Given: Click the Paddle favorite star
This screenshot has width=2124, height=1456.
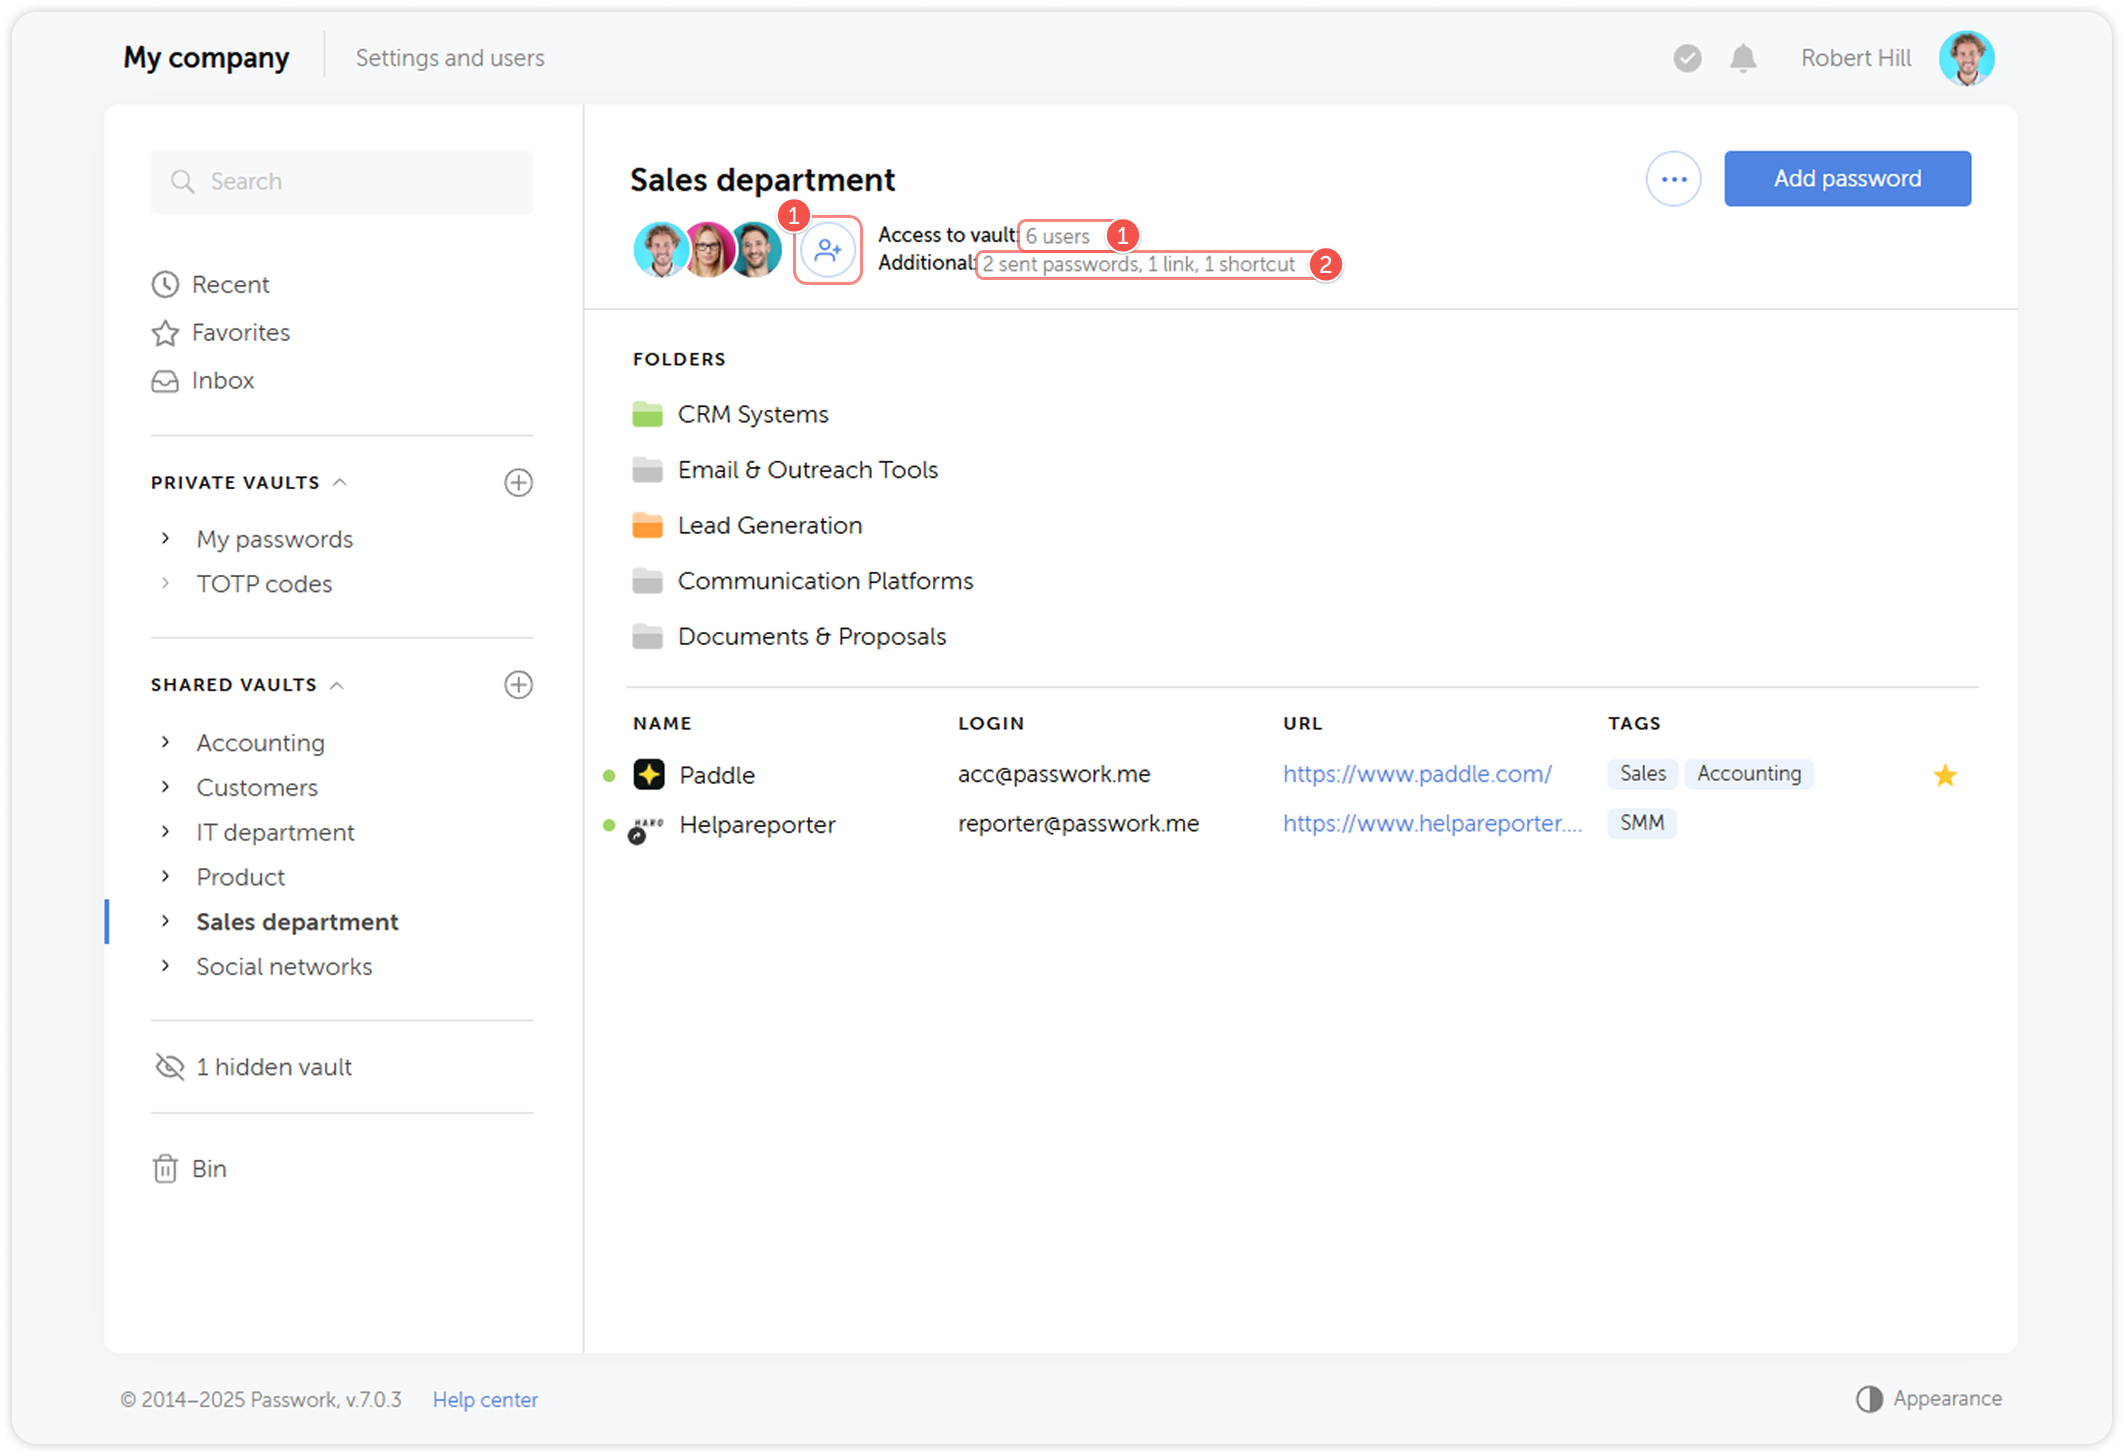Looking at the screenshot, I should coord(1944,775).
